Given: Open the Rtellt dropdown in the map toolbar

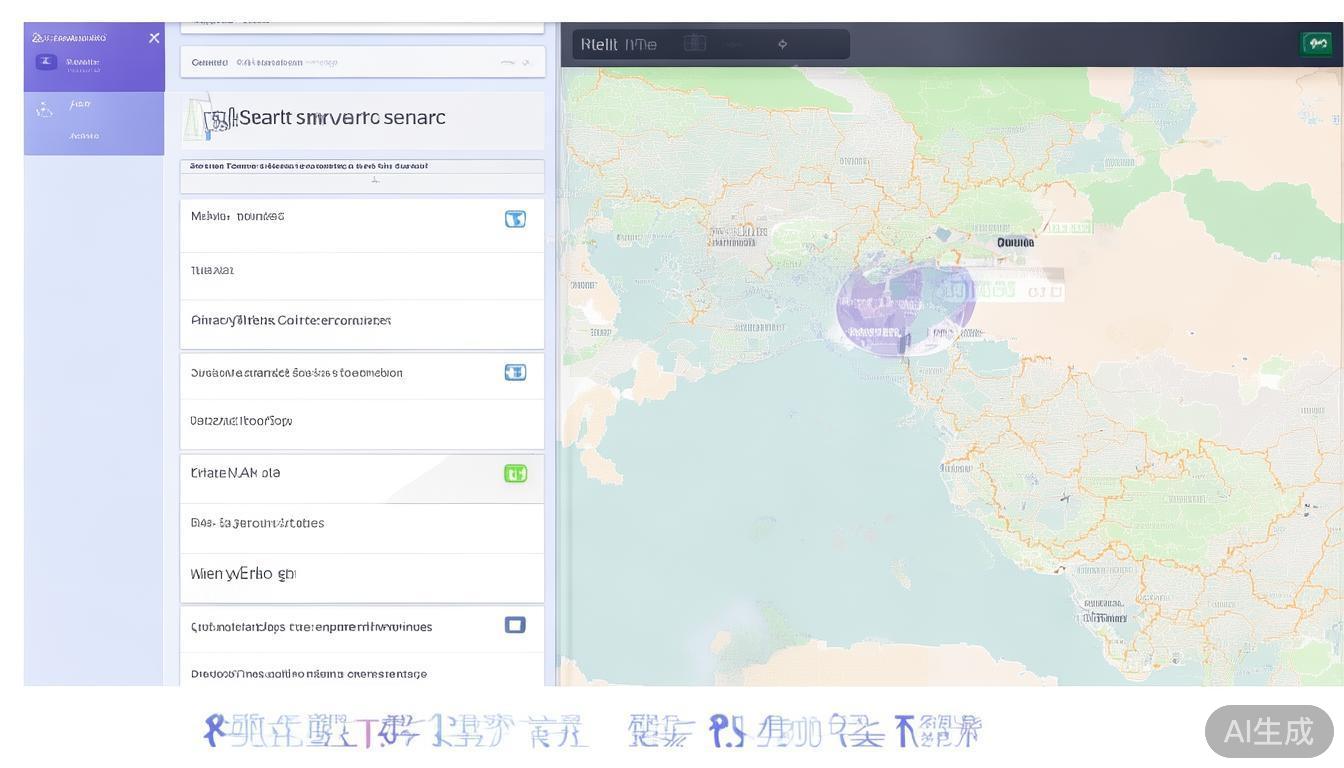Looking at the screenshot, I should 619,44.
